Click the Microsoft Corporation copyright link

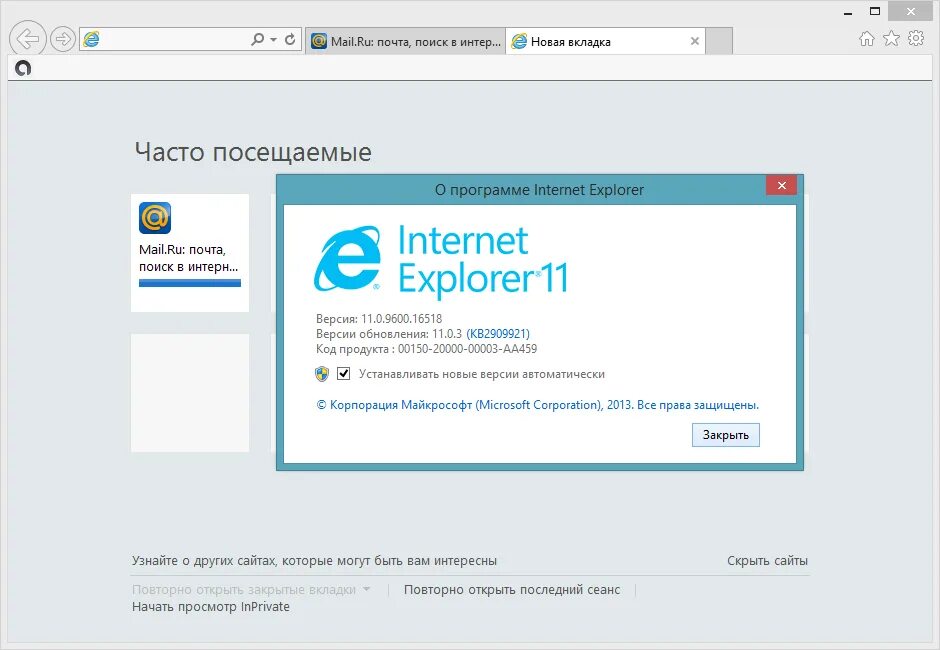coord(537,405)
